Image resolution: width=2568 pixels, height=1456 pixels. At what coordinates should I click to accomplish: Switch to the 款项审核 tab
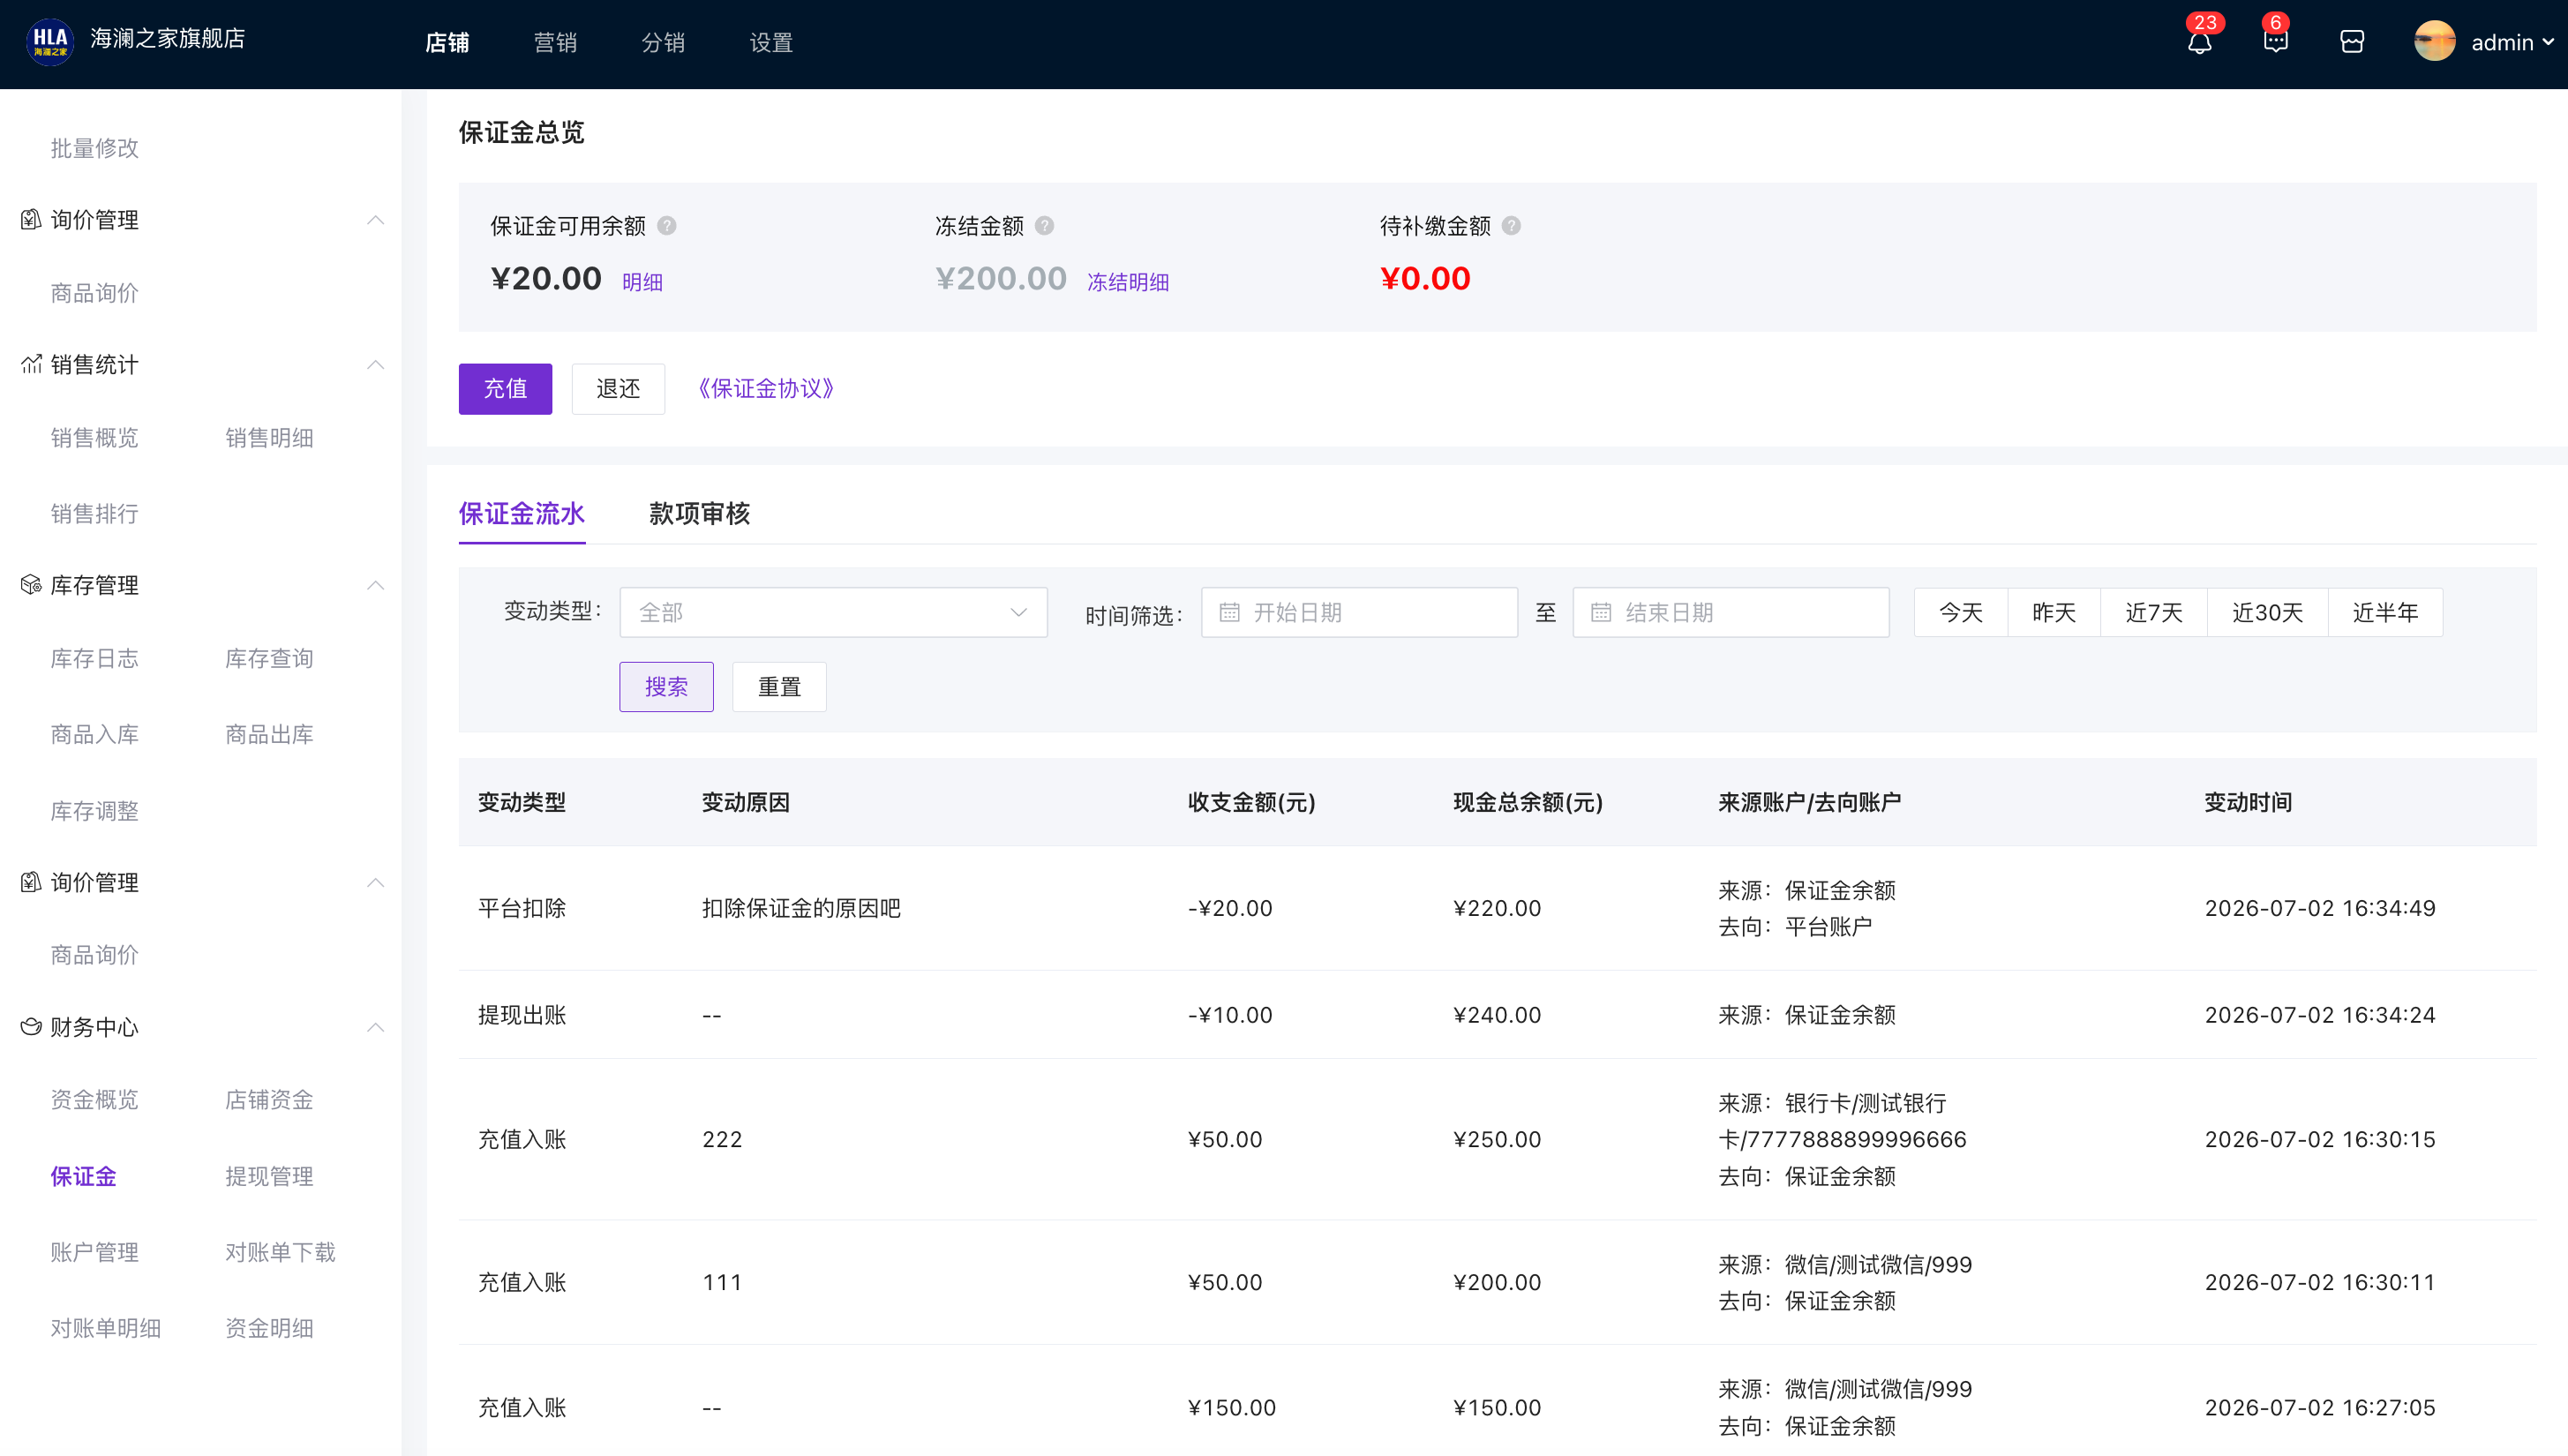pos(699,514)
